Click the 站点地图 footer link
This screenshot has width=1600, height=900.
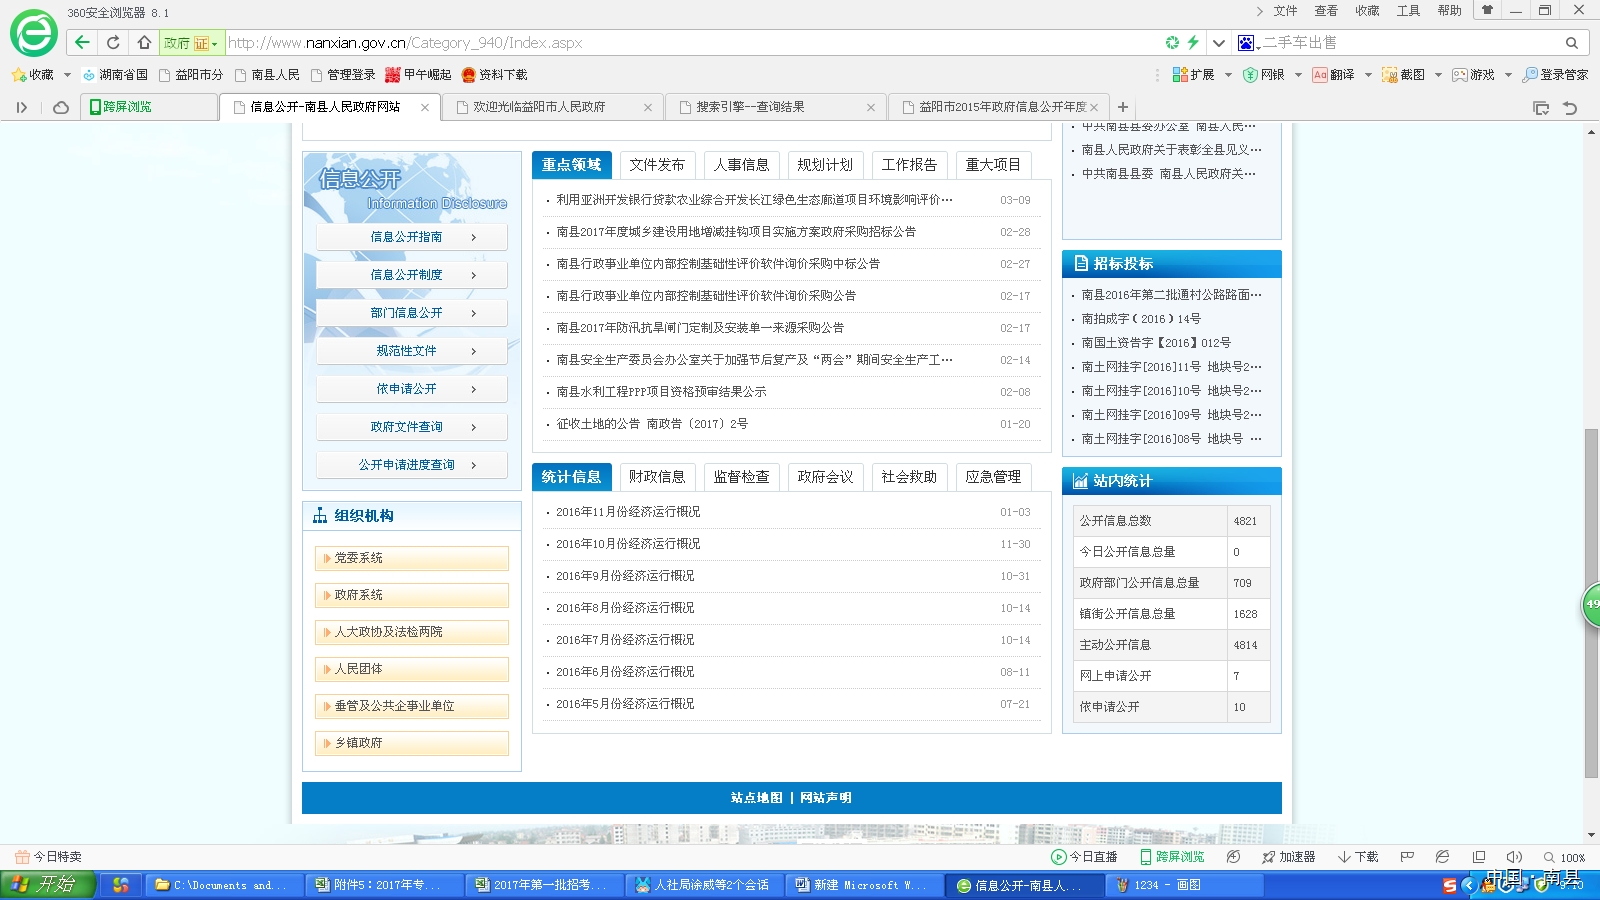(756, 798)
